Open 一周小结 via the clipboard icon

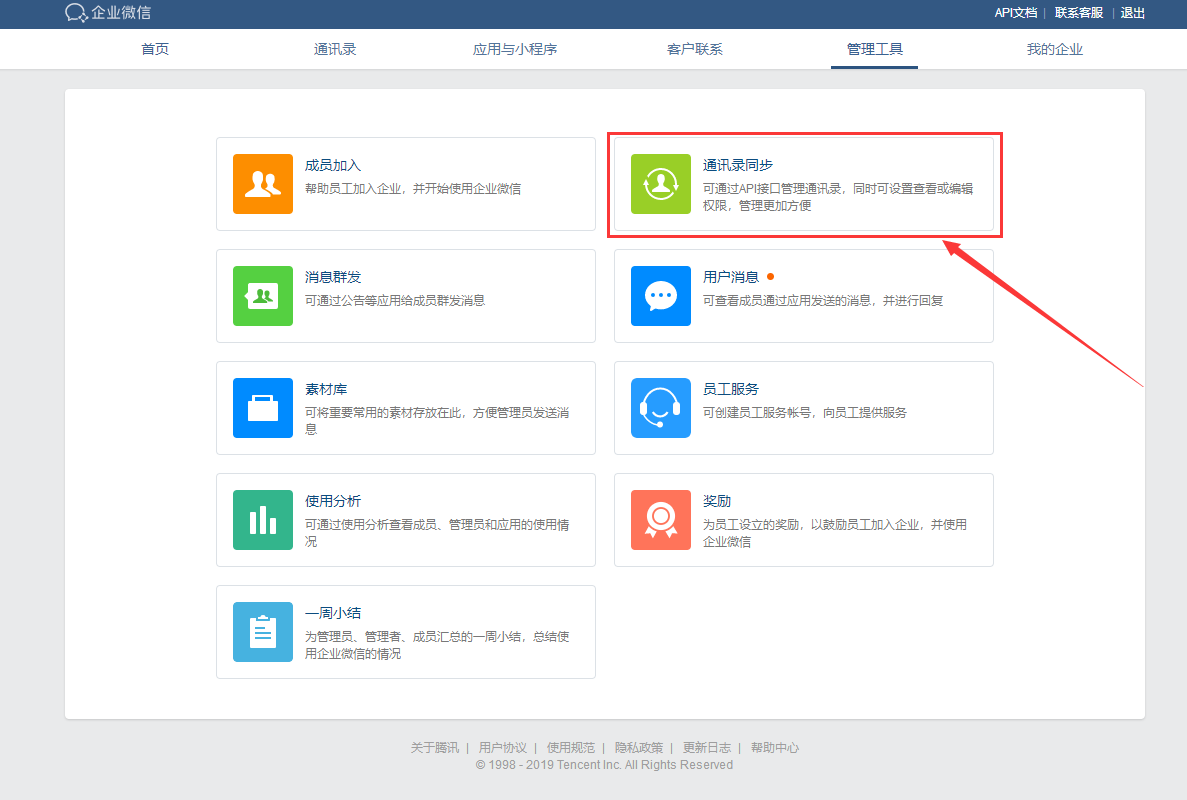[262, 632]
